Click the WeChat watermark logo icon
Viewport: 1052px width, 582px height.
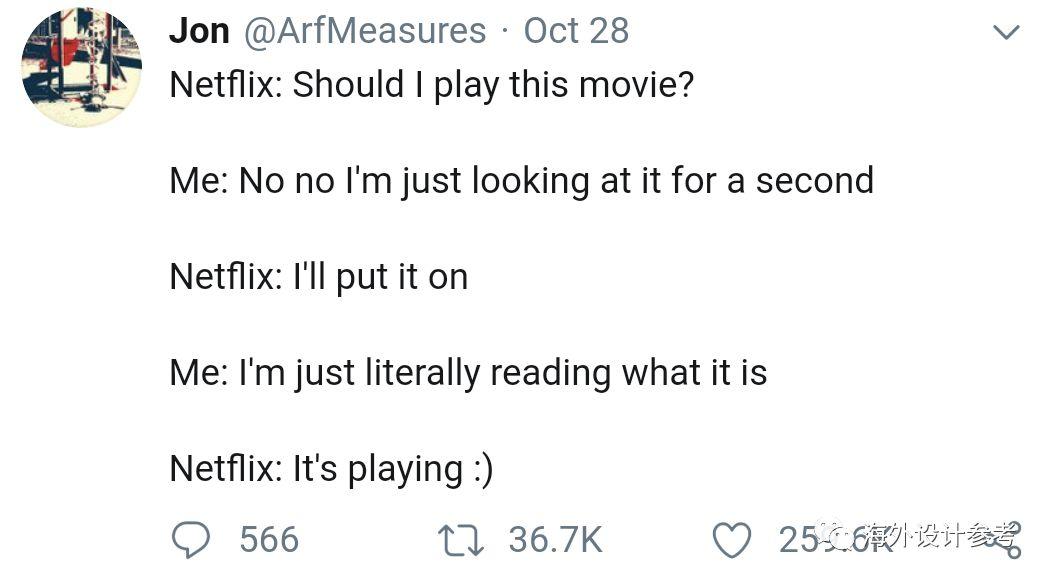point(837,534)
